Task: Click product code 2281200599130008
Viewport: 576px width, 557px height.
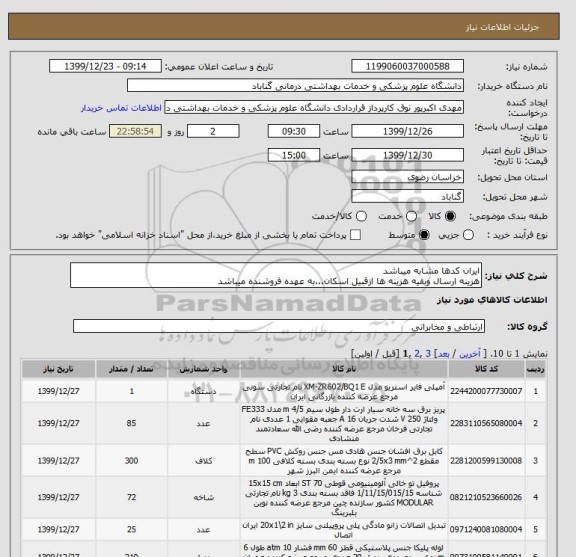Action: point(486,460)
